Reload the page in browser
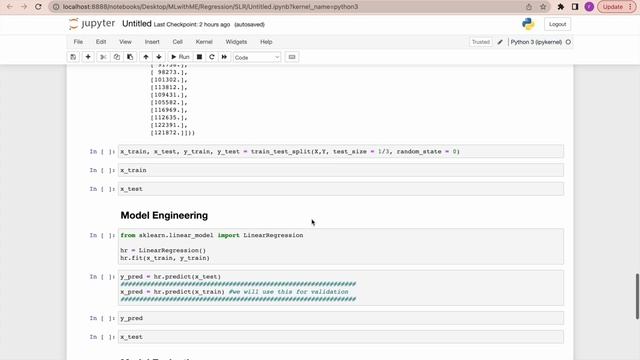Image resolution: width=640 pixels, height=360 pixels. pyautogui.click(x=38, y=7)
